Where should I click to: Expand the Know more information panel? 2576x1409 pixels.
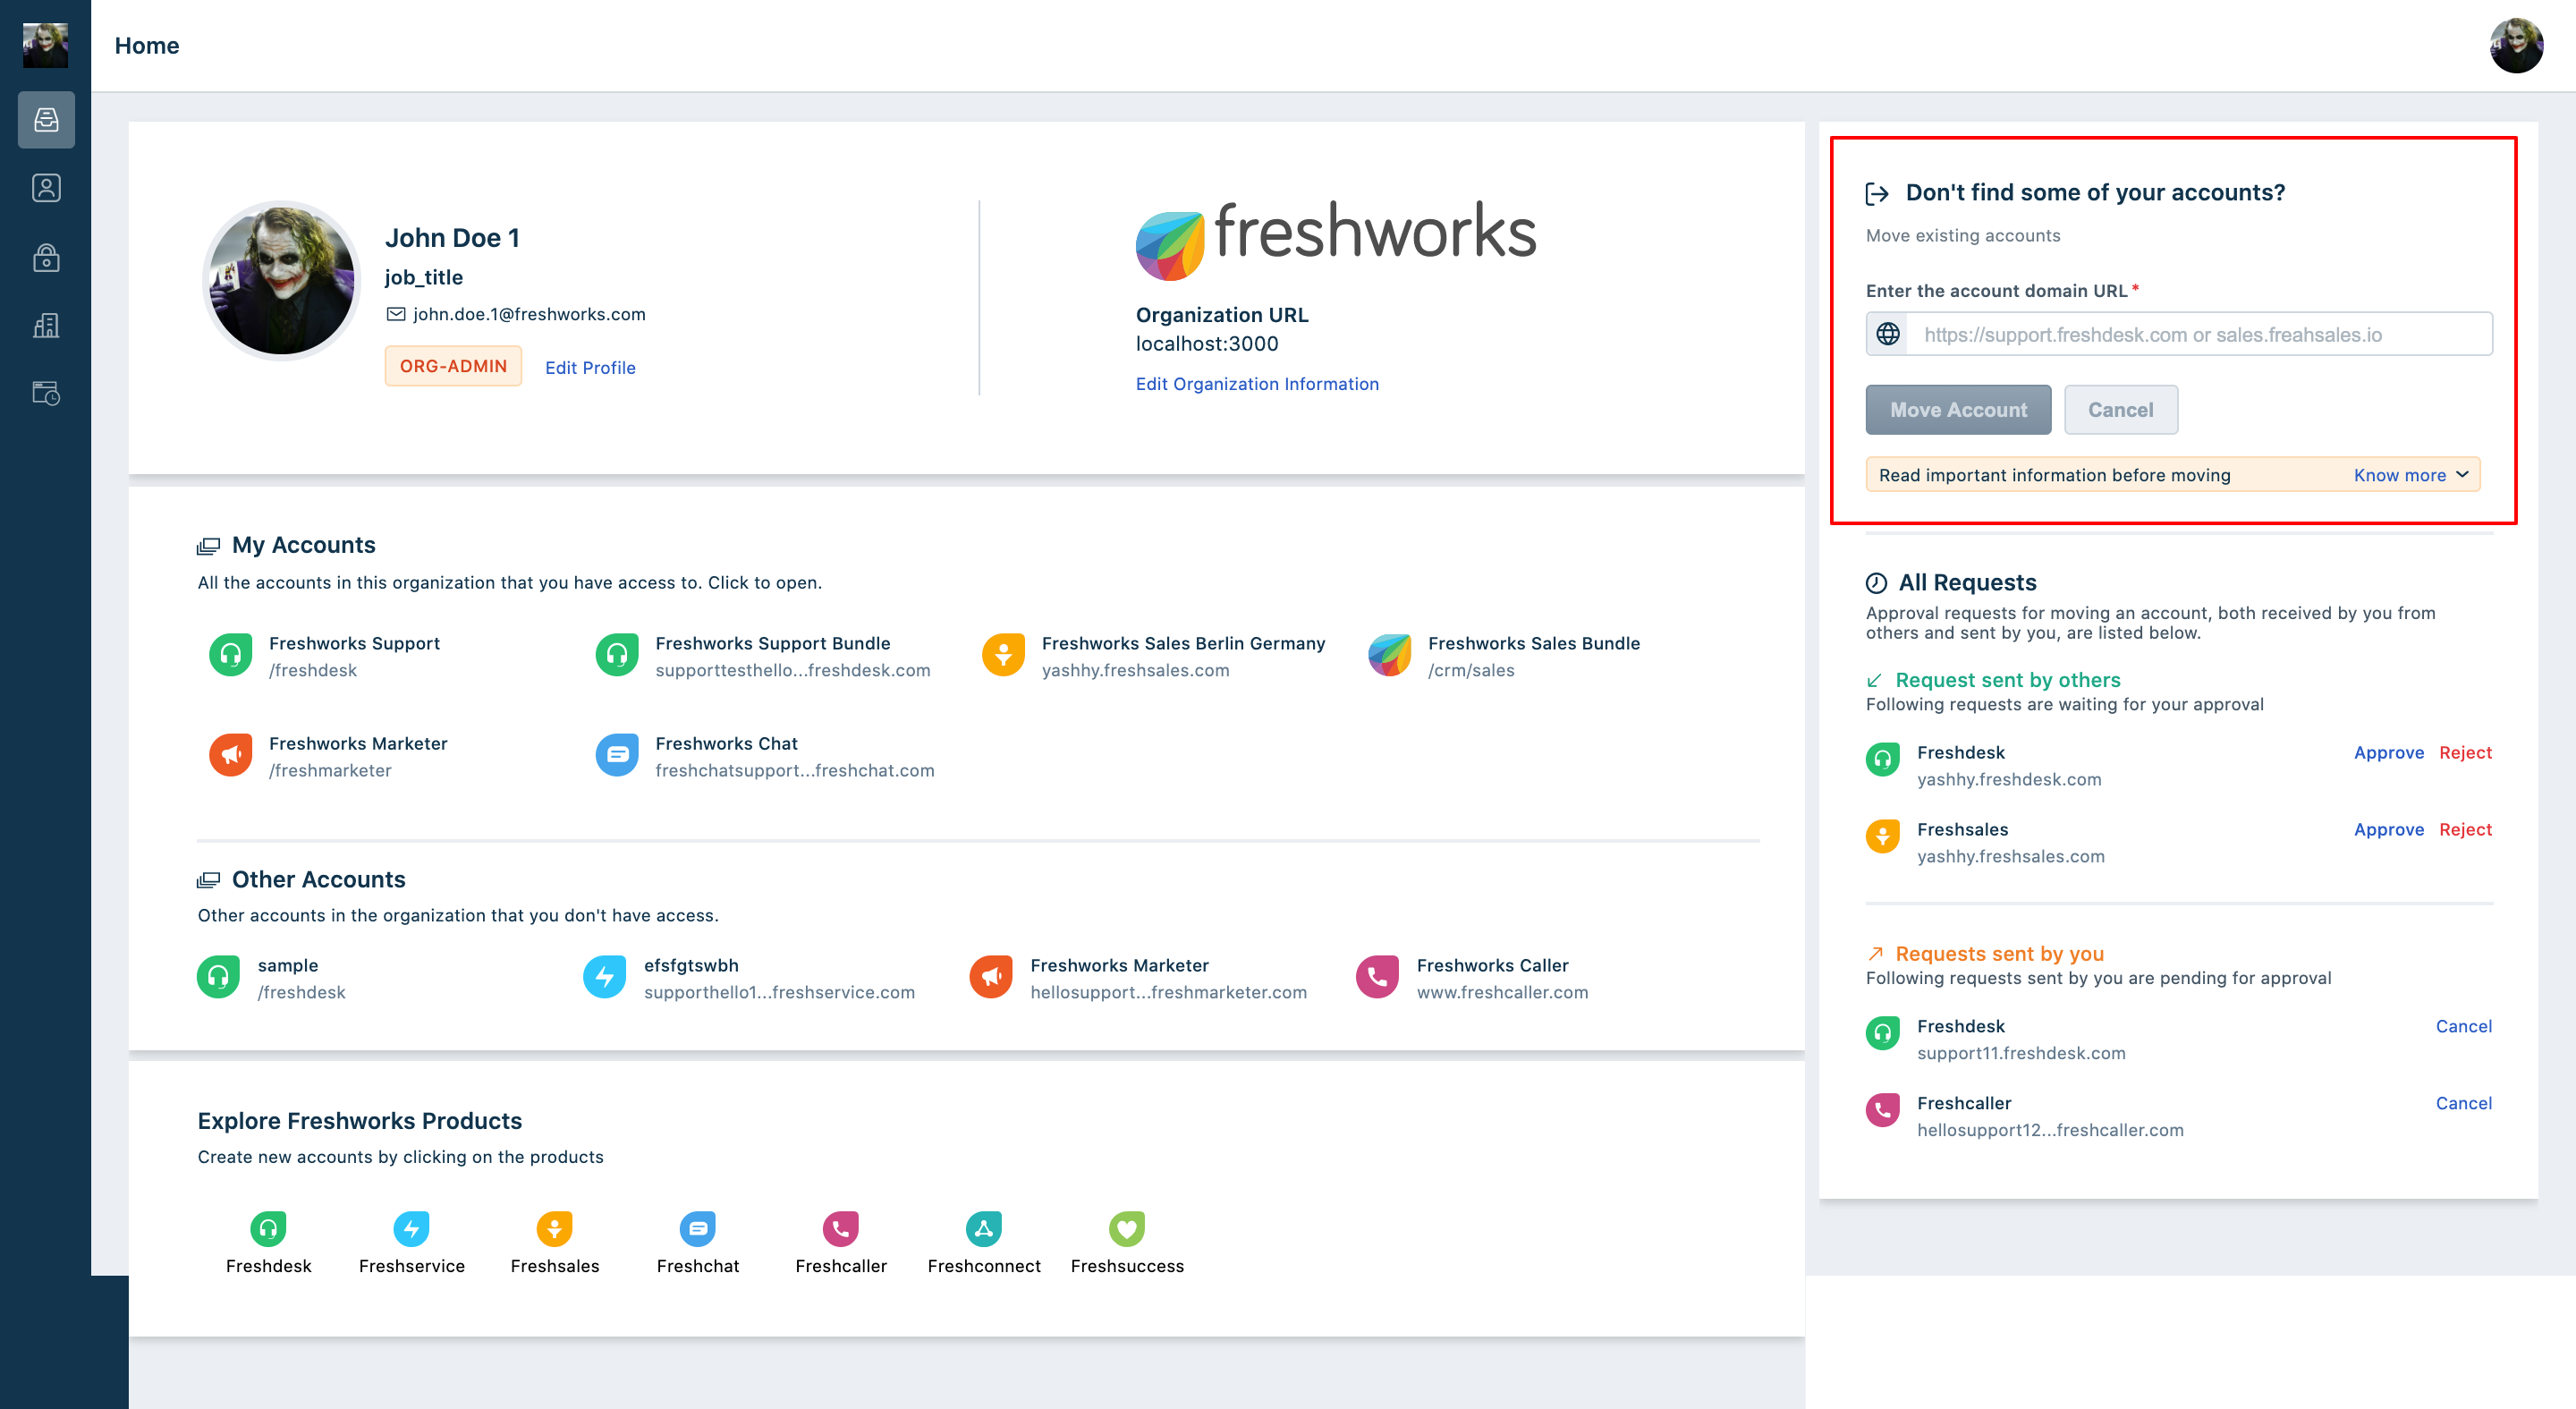2410,474
